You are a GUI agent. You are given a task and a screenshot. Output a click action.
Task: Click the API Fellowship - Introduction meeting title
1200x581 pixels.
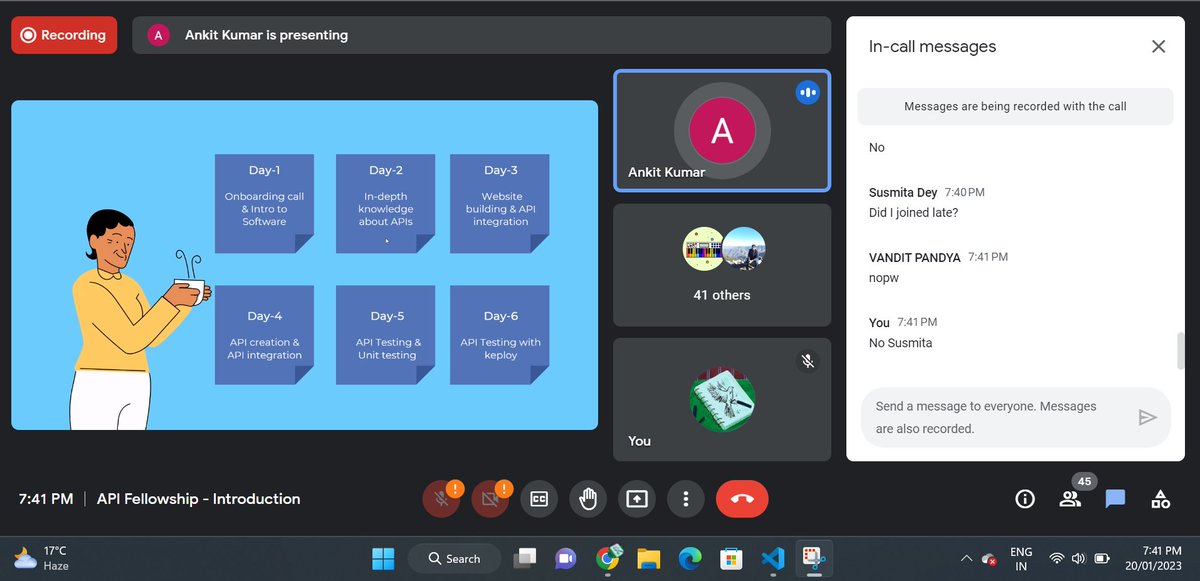(x=198, y=498)
